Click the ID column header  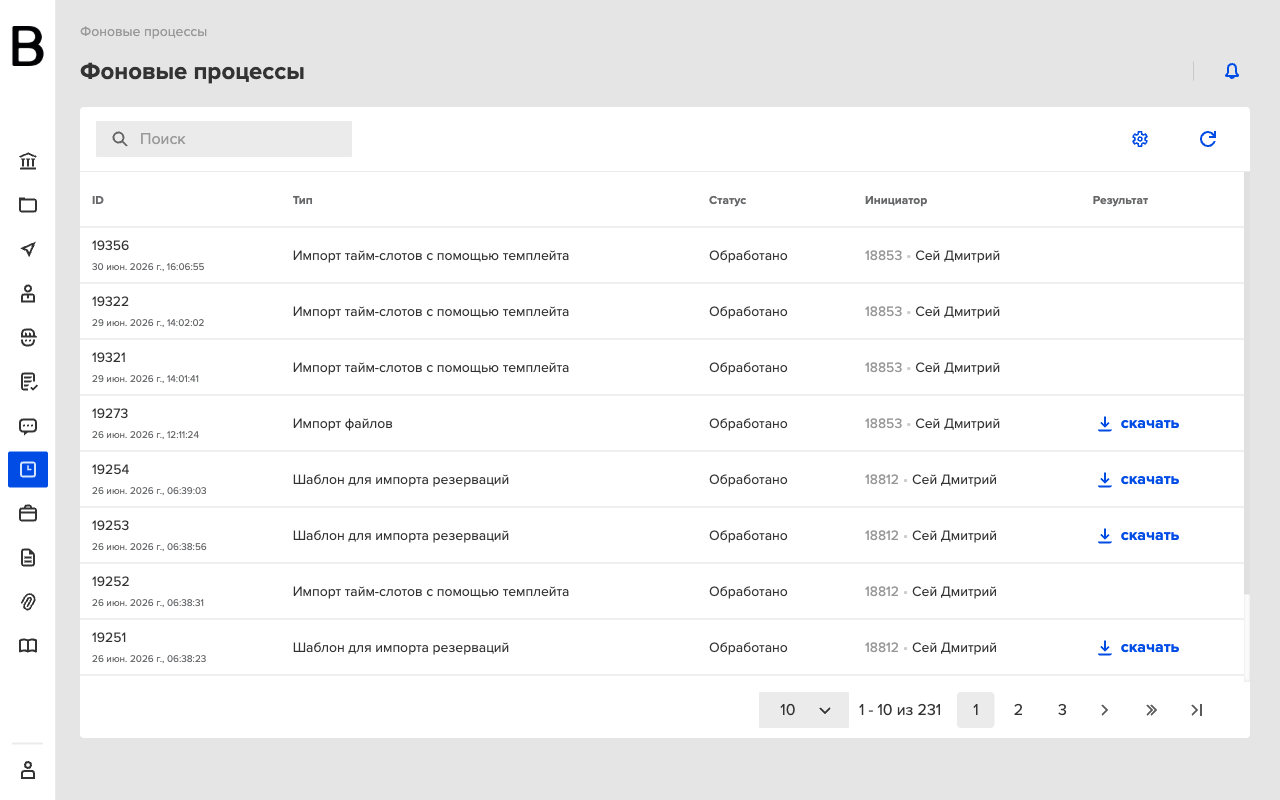click(98, 200)
